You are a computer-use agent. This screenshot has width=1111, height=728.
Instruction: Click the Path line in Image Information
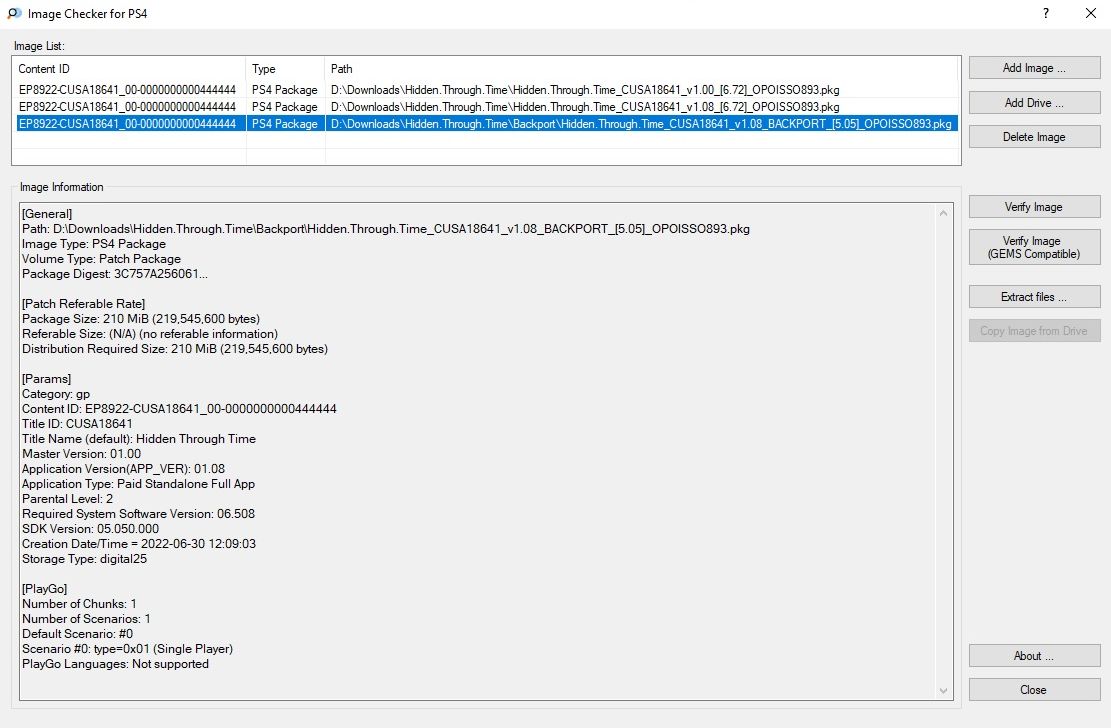[x=385, y=229]
